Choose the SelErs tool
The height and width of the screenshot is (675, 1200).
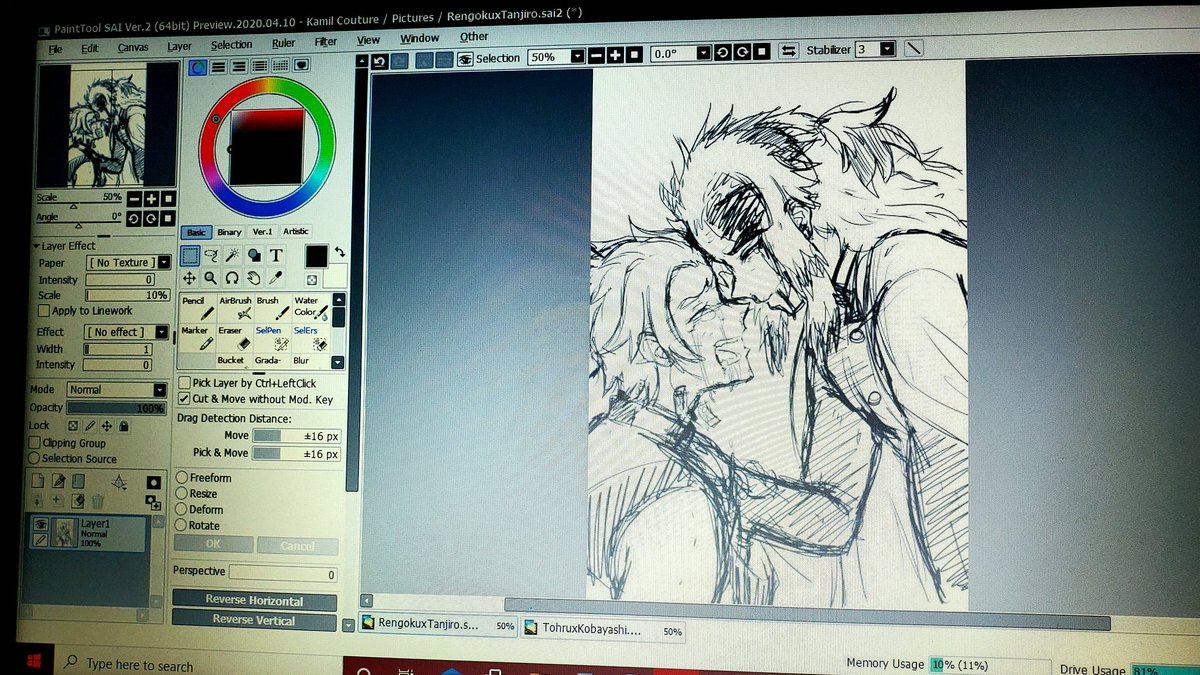310,338
